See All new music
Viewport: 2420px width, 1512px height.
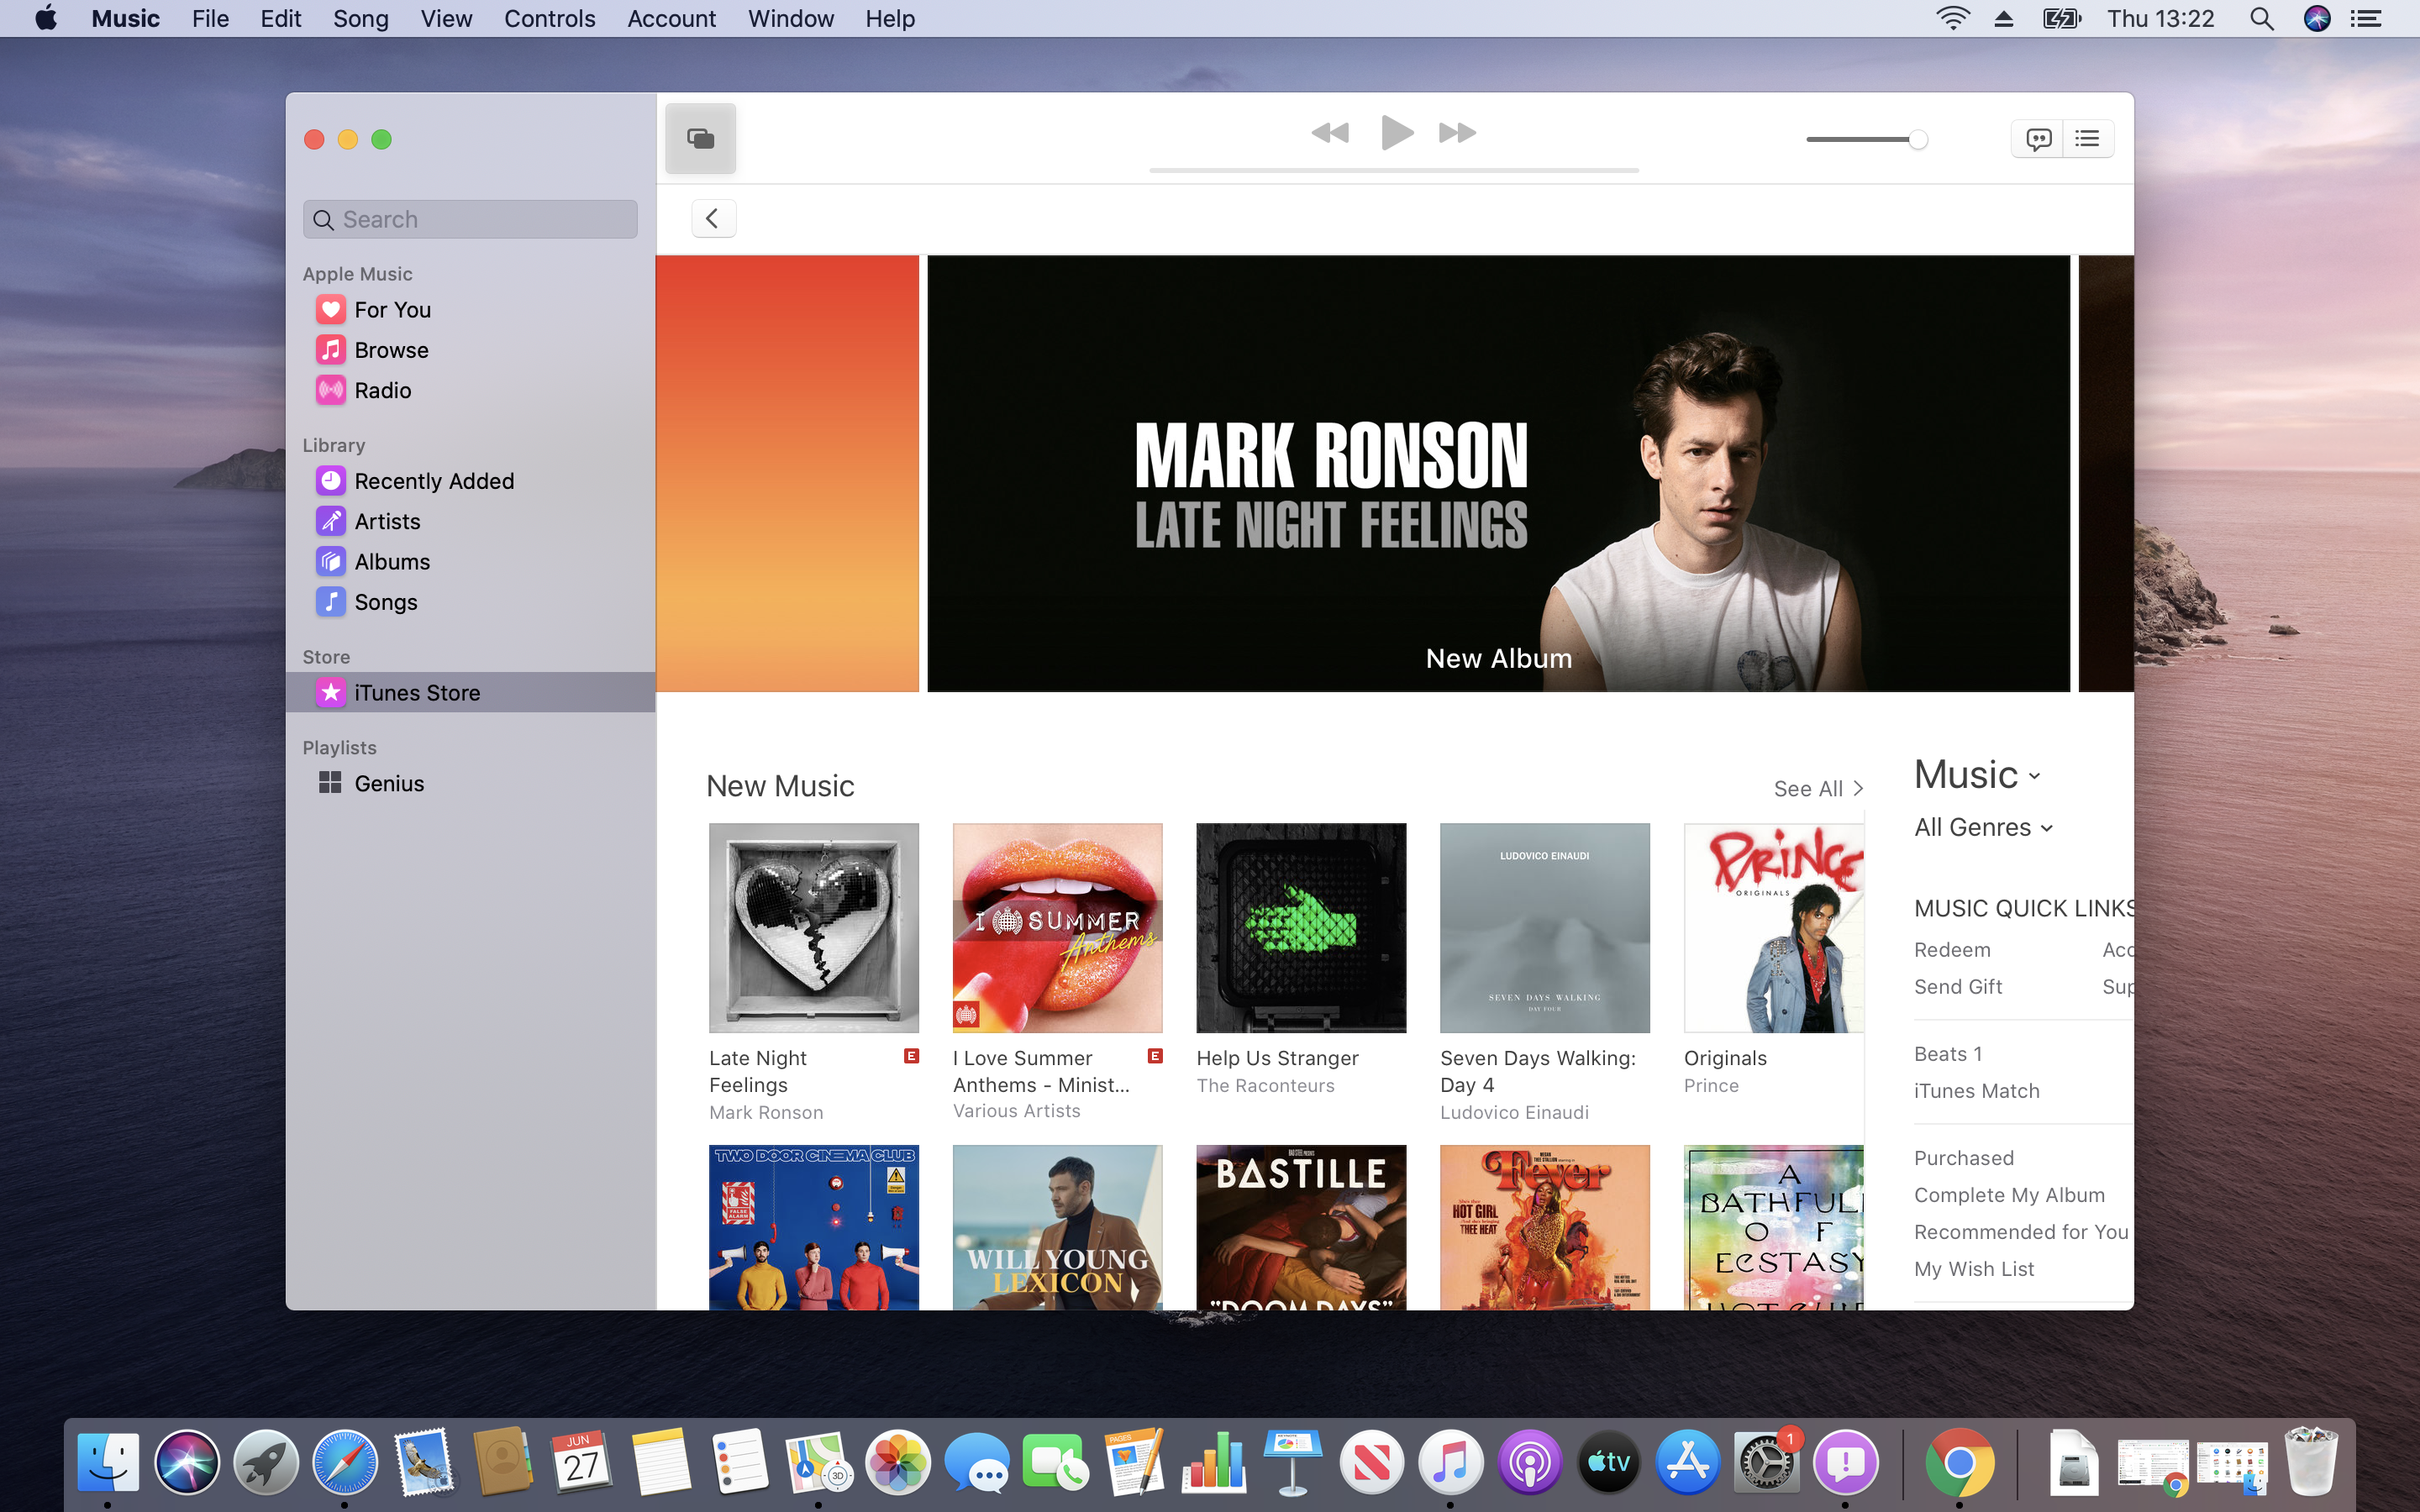[1818, 789]
